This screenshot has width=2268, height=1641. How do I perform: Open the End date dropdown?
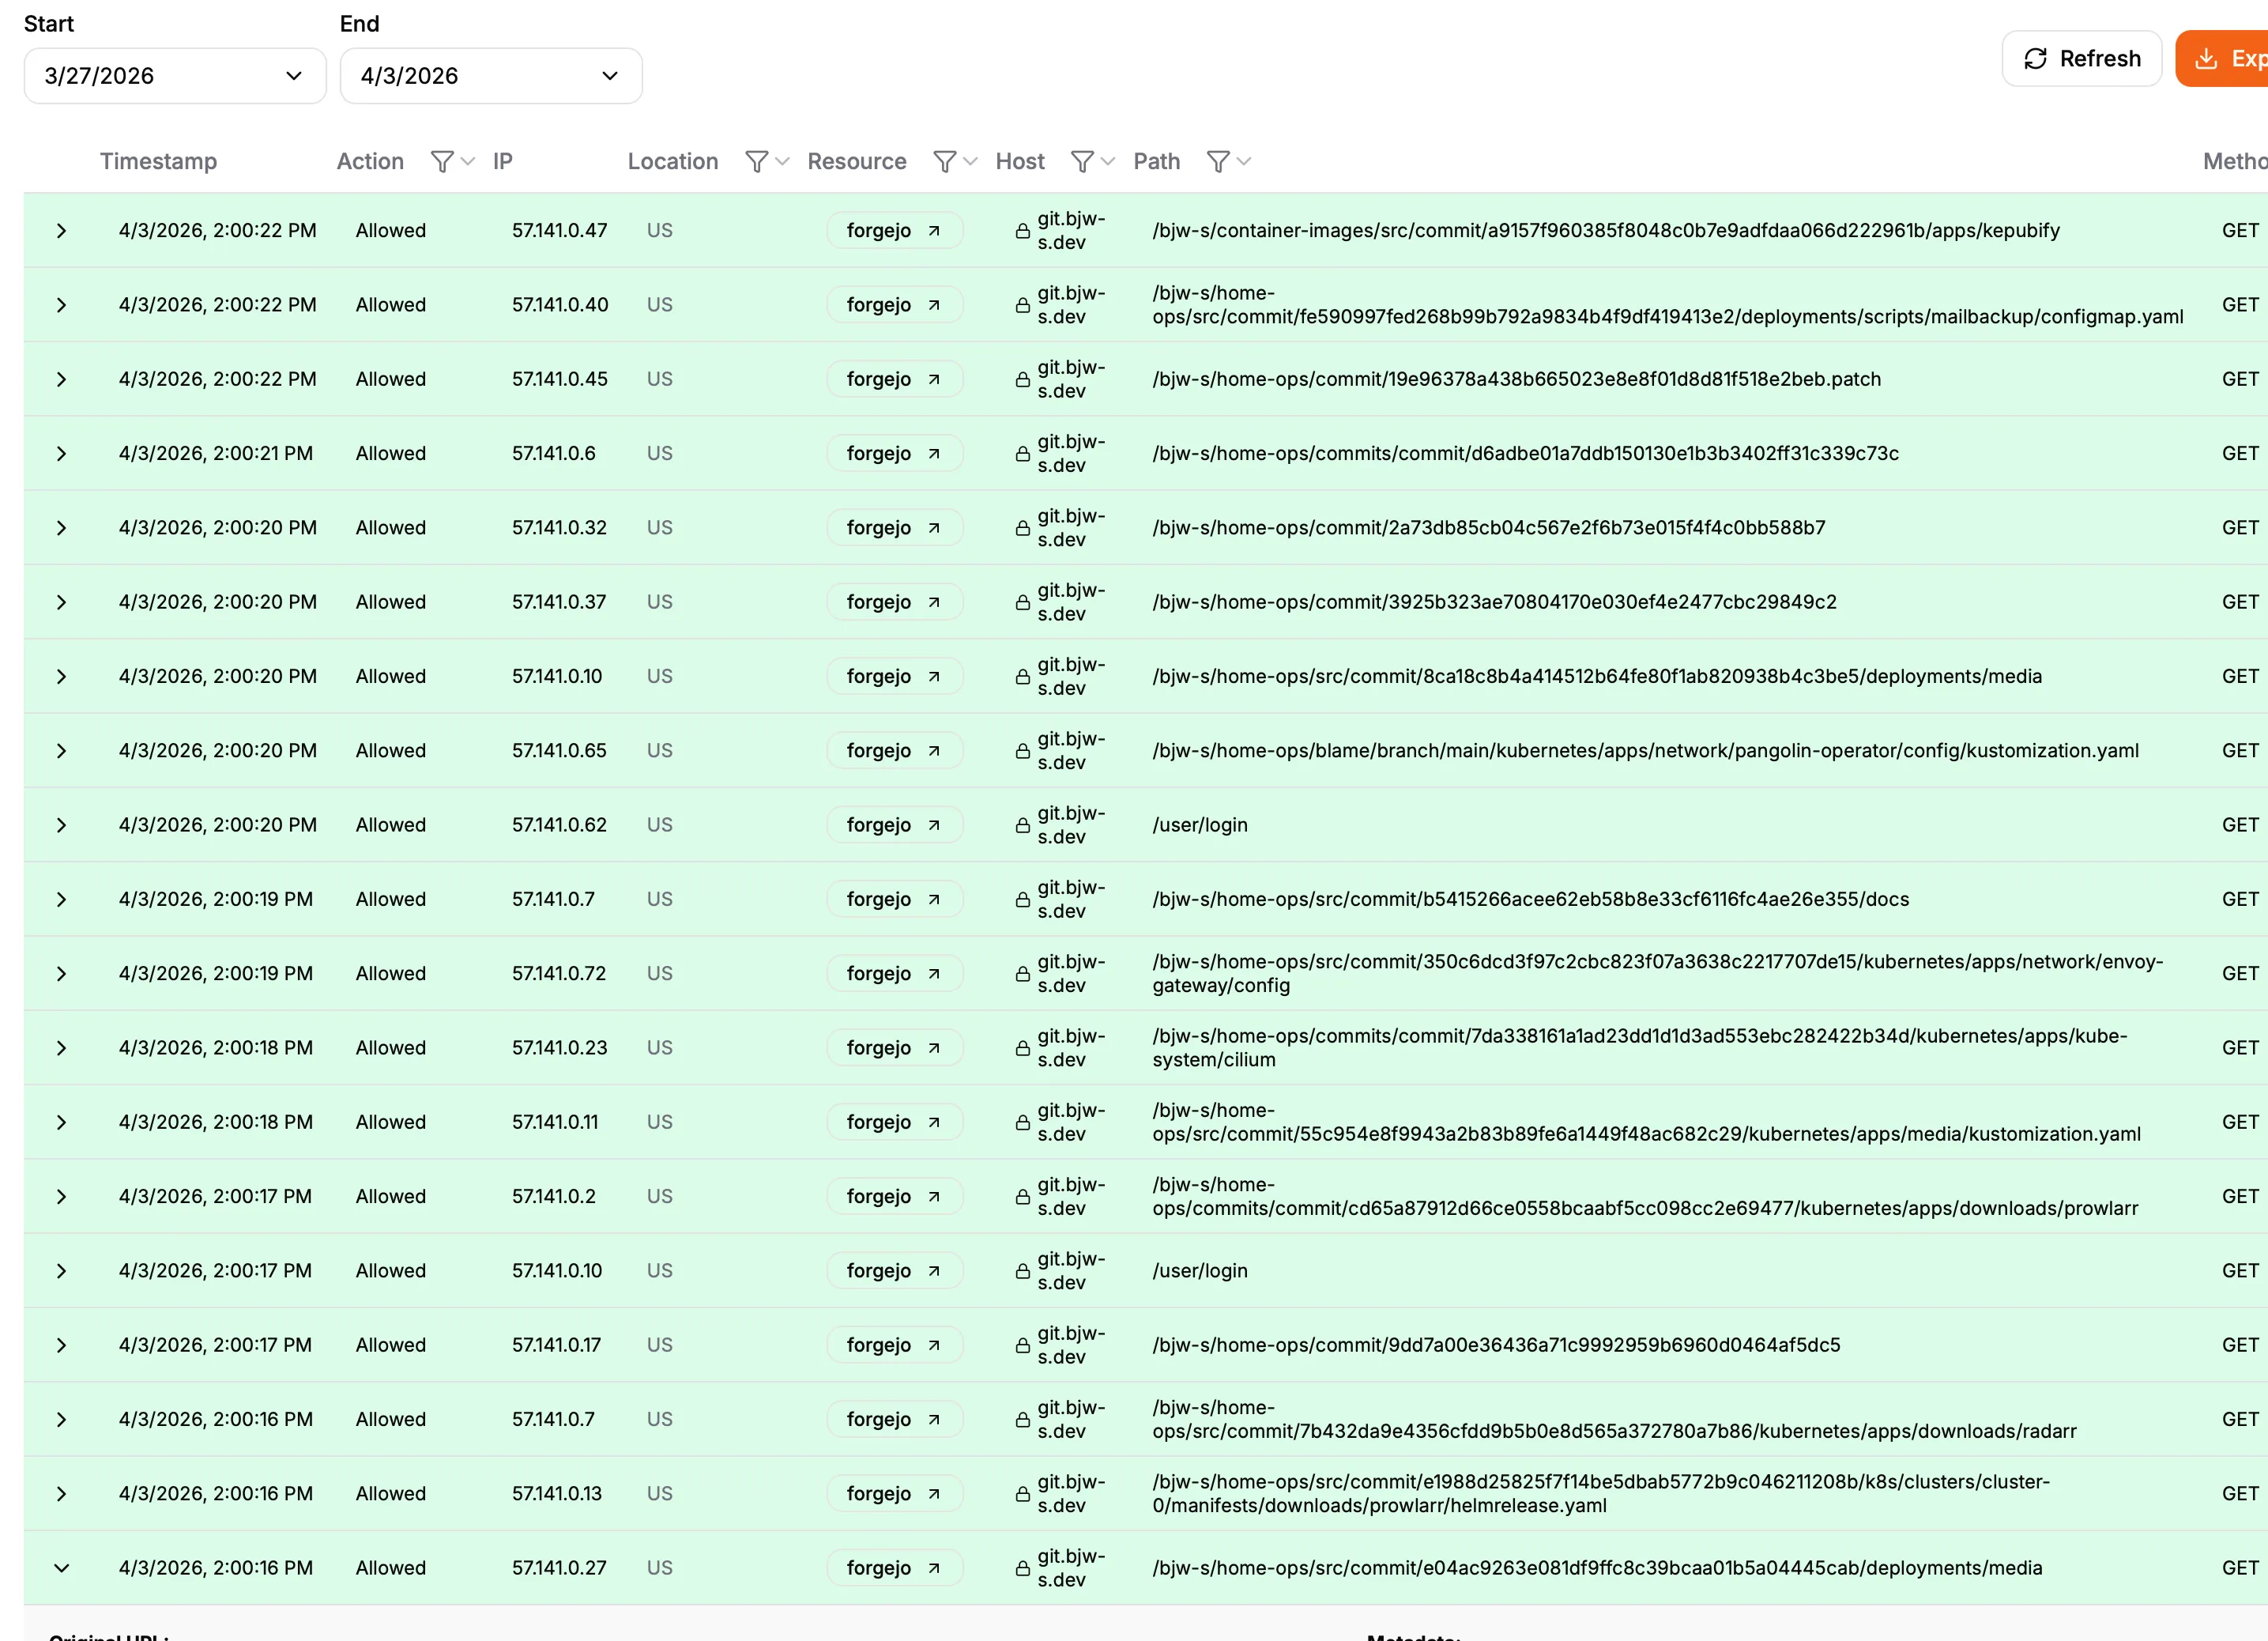click(x=491, y=76)
